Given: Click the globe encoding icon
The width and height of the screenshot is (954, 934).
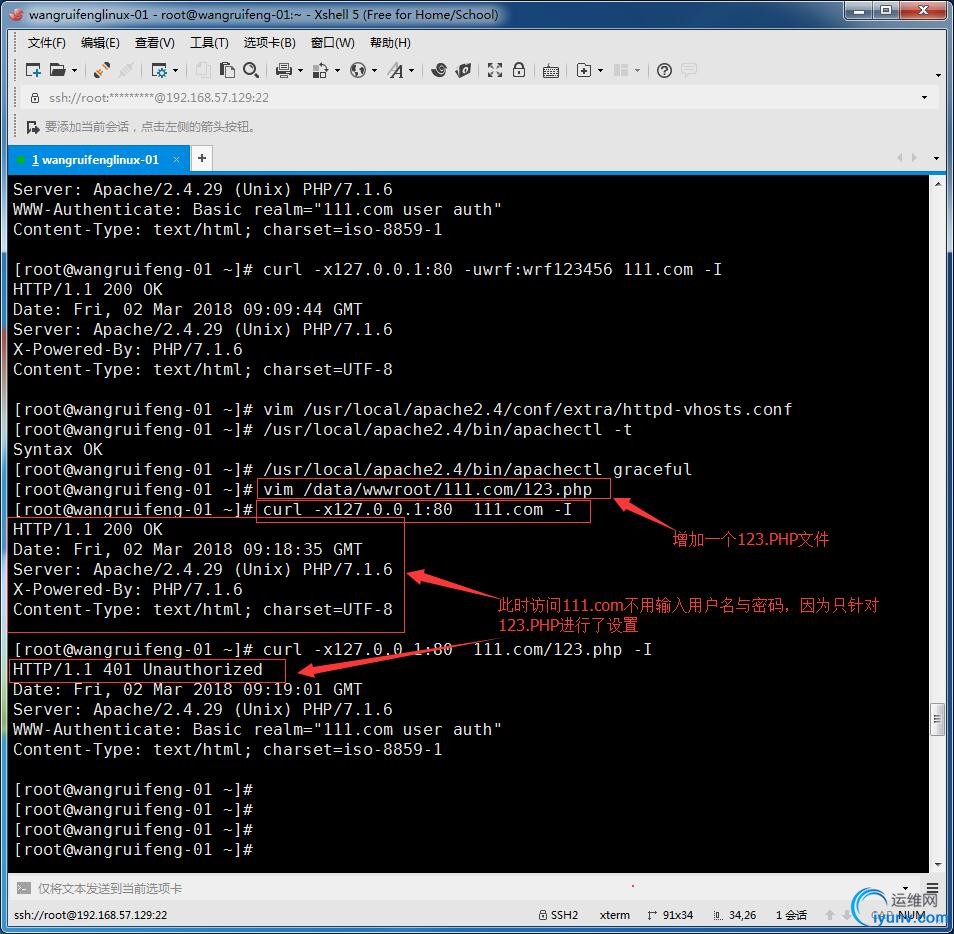Looking at the screenshot, I should (358, 71).
